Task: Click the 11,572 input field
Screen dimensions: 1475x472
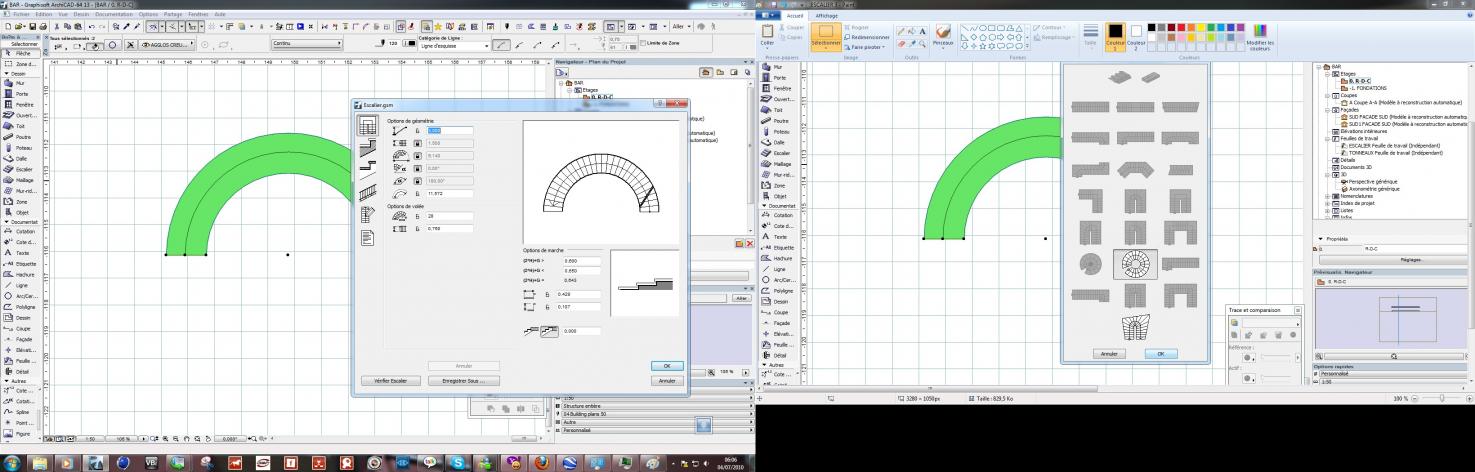Action: (x=450, y=193)
